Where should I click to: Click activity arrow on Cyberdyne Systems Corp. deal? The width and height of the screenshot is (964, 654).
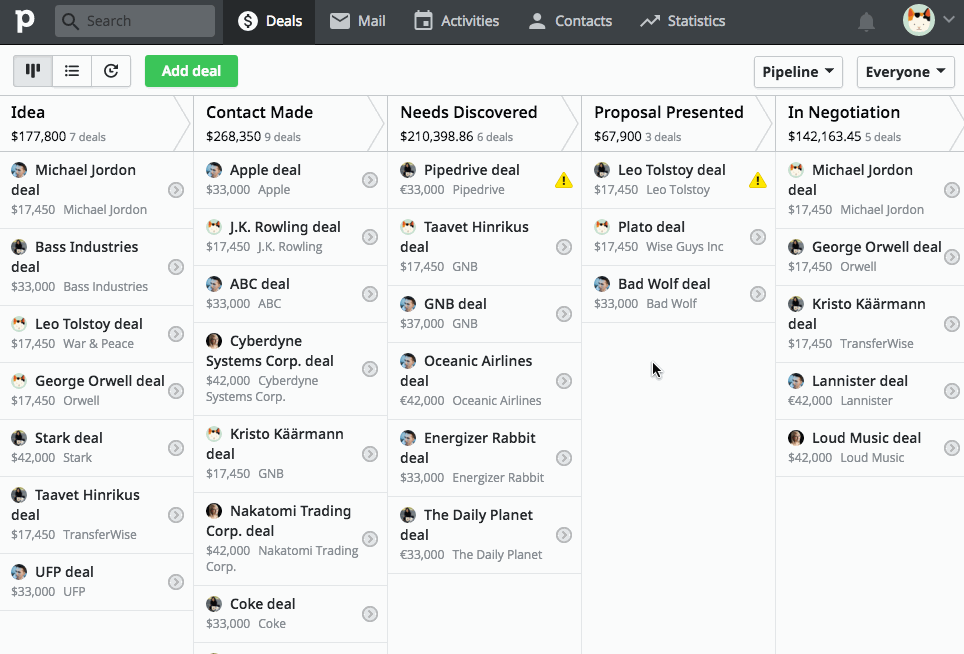pyautogui.click(x=370, y=369)
